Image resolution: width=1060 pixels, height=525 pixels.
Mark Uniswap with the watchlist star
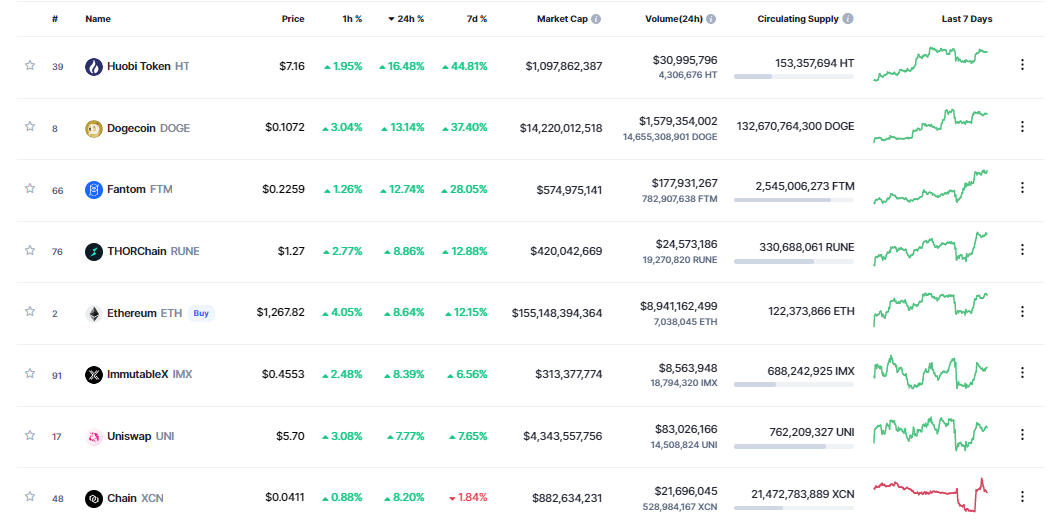[x=30, y=434]
